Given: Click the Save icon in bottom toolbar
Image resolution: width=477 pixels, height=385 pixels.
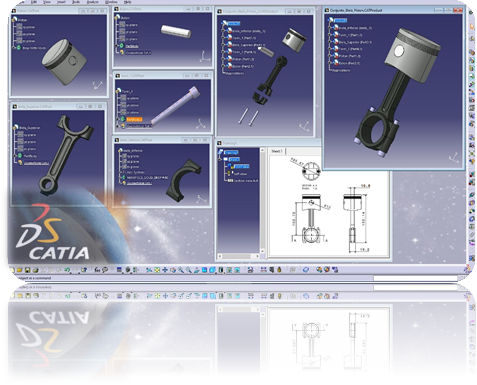Looking at the screenshot, I should (x=27, y=270).
